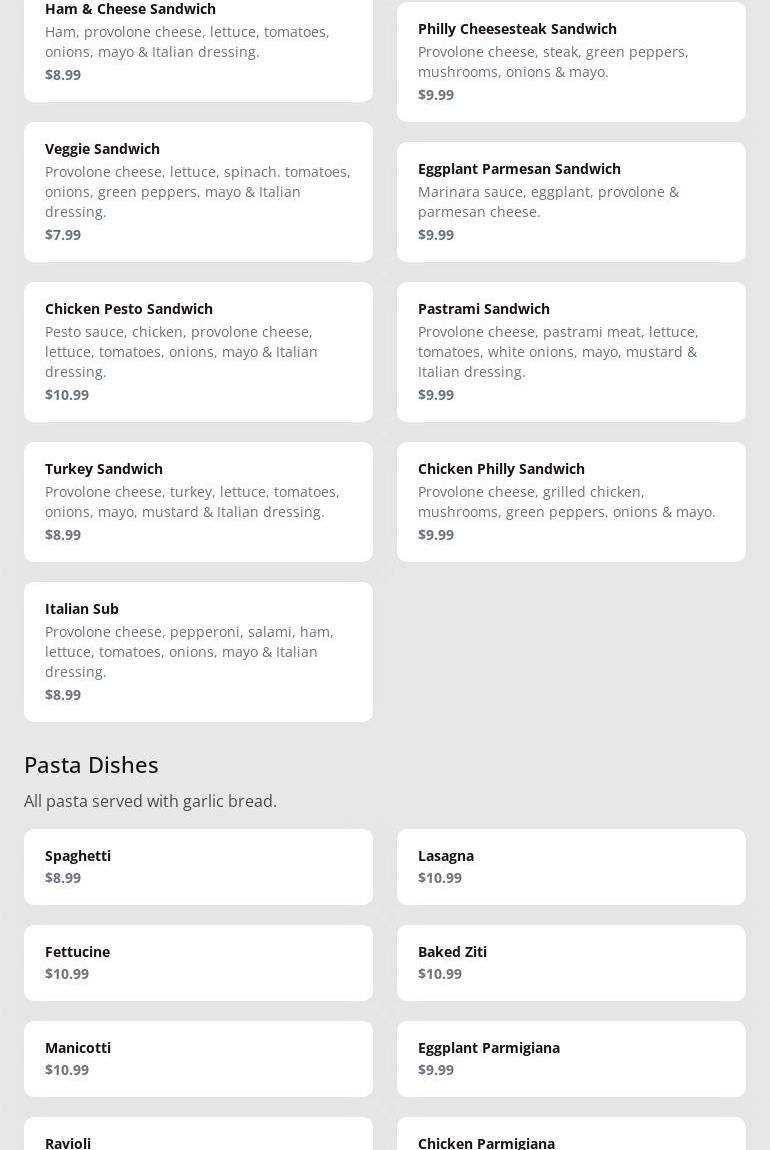Select the Philly Cheesesteak Sandwich card
Viewport: 770px width, 1150px height.
[571, 62]
